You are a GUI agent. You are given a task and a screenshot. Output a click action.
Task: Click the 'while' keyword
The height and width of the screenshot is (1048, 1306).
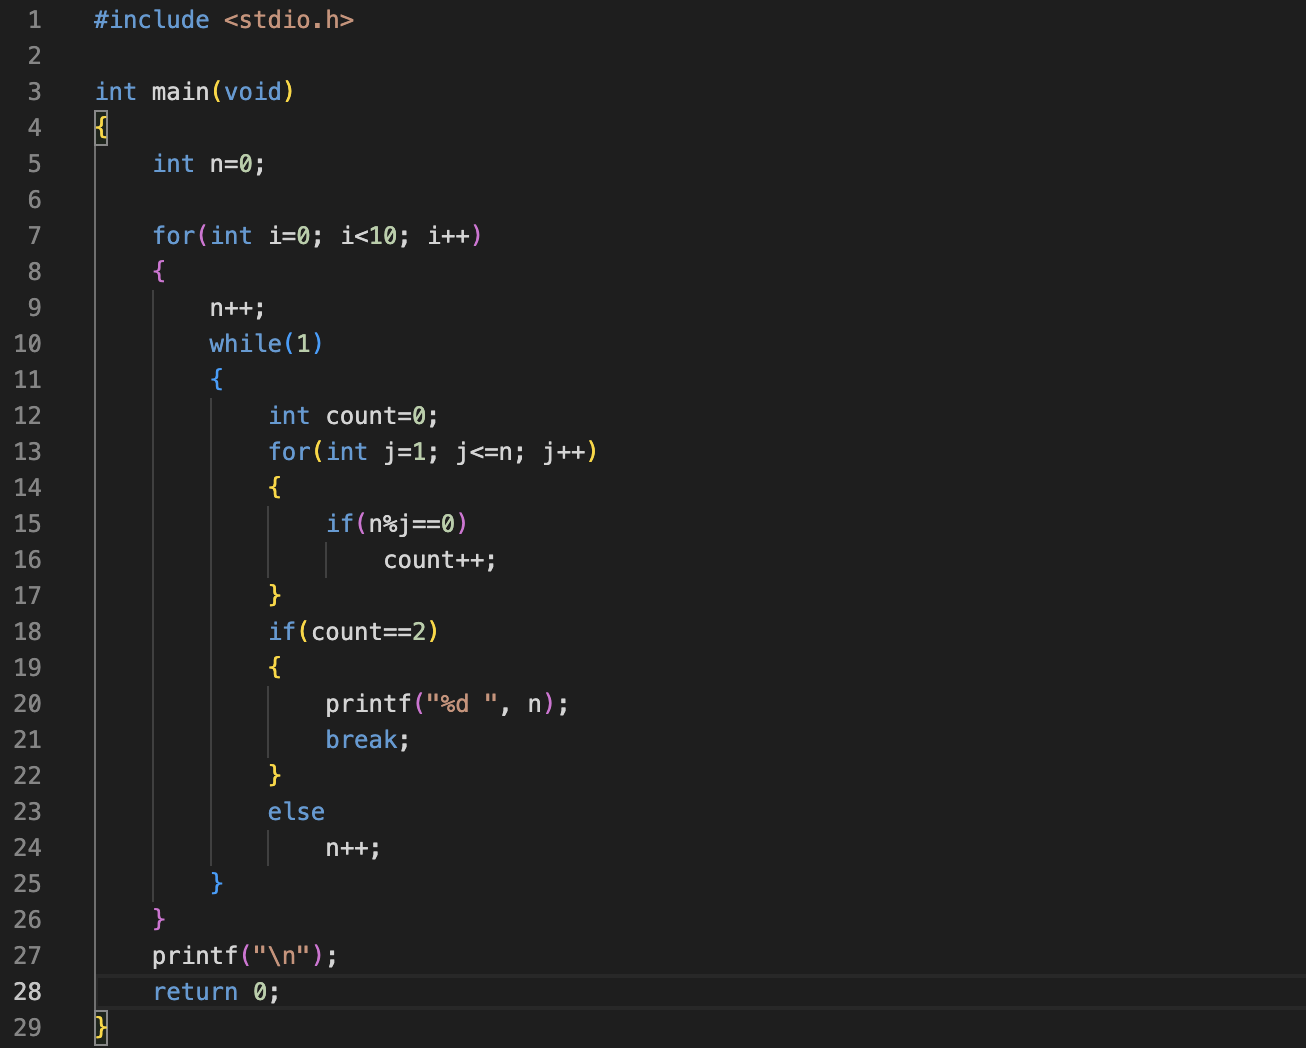pos(246,344)
